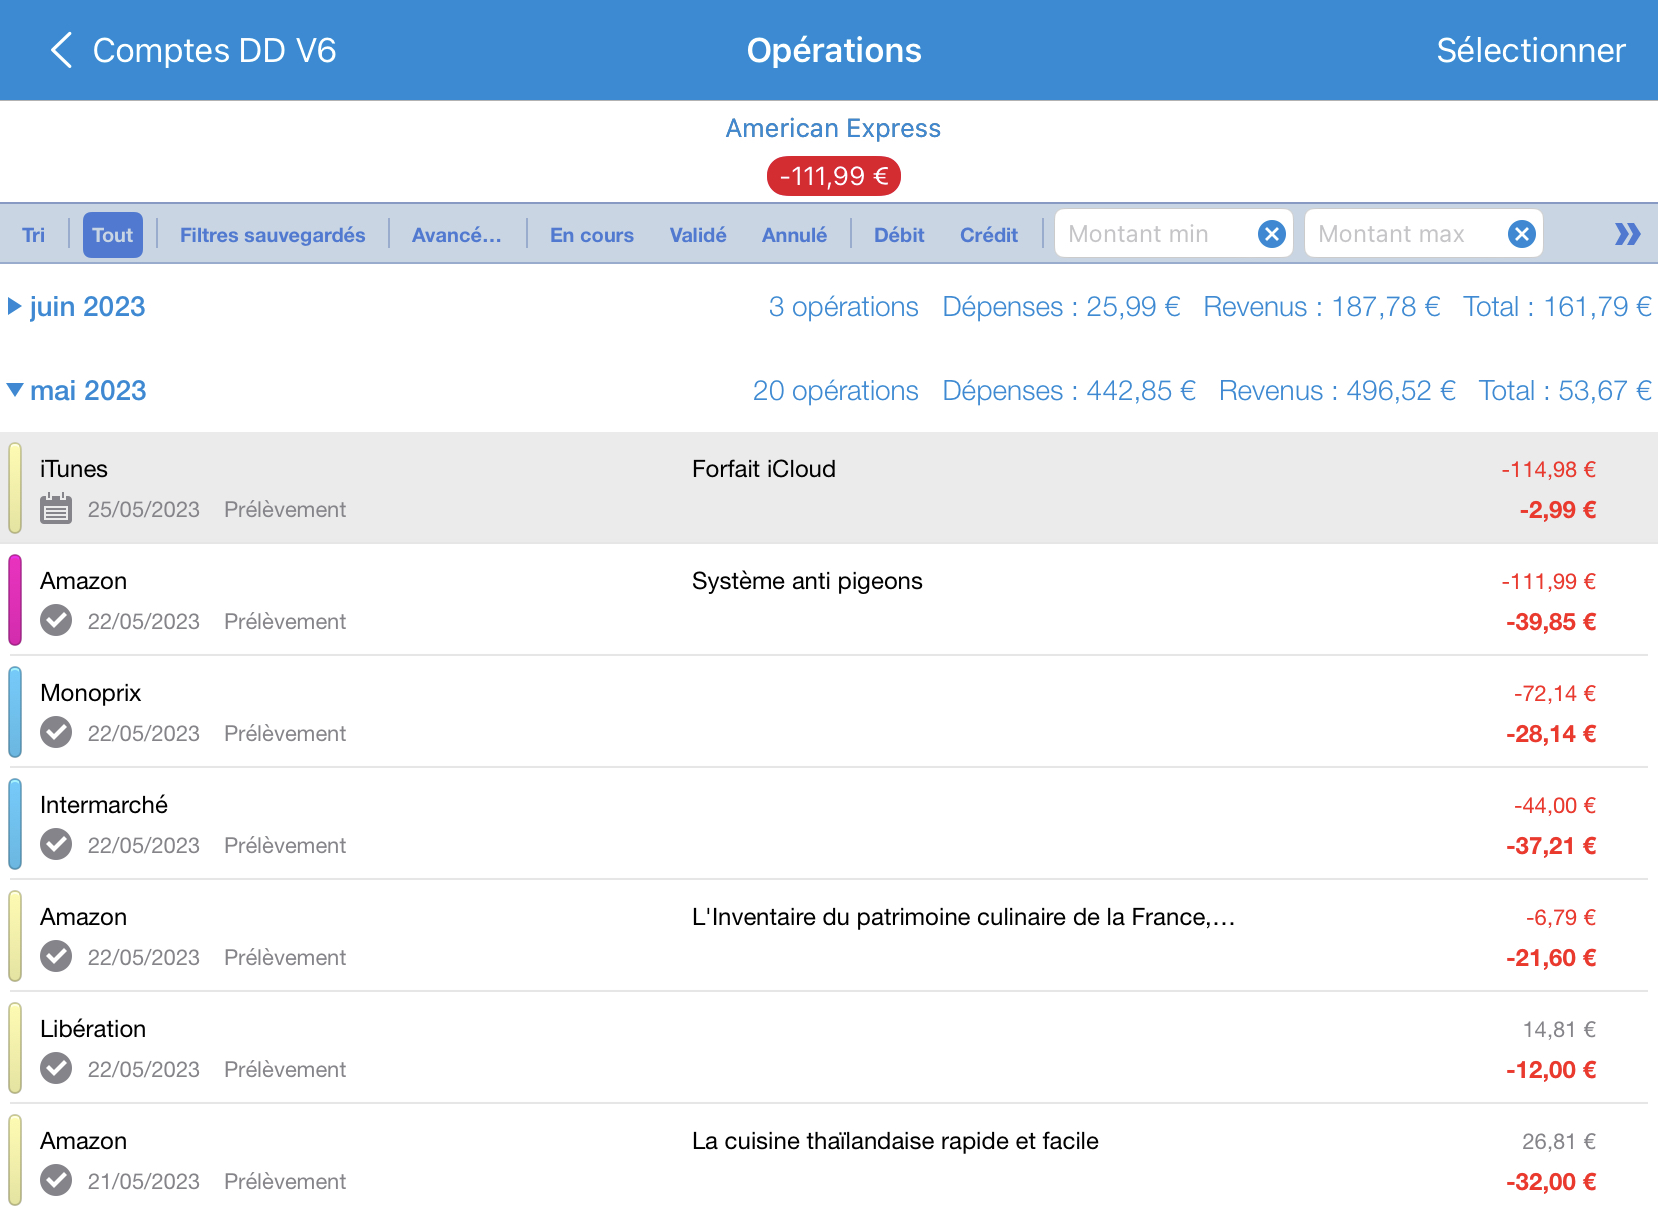Select the Tout filter

pyautogui.click(x=113, y=235)
